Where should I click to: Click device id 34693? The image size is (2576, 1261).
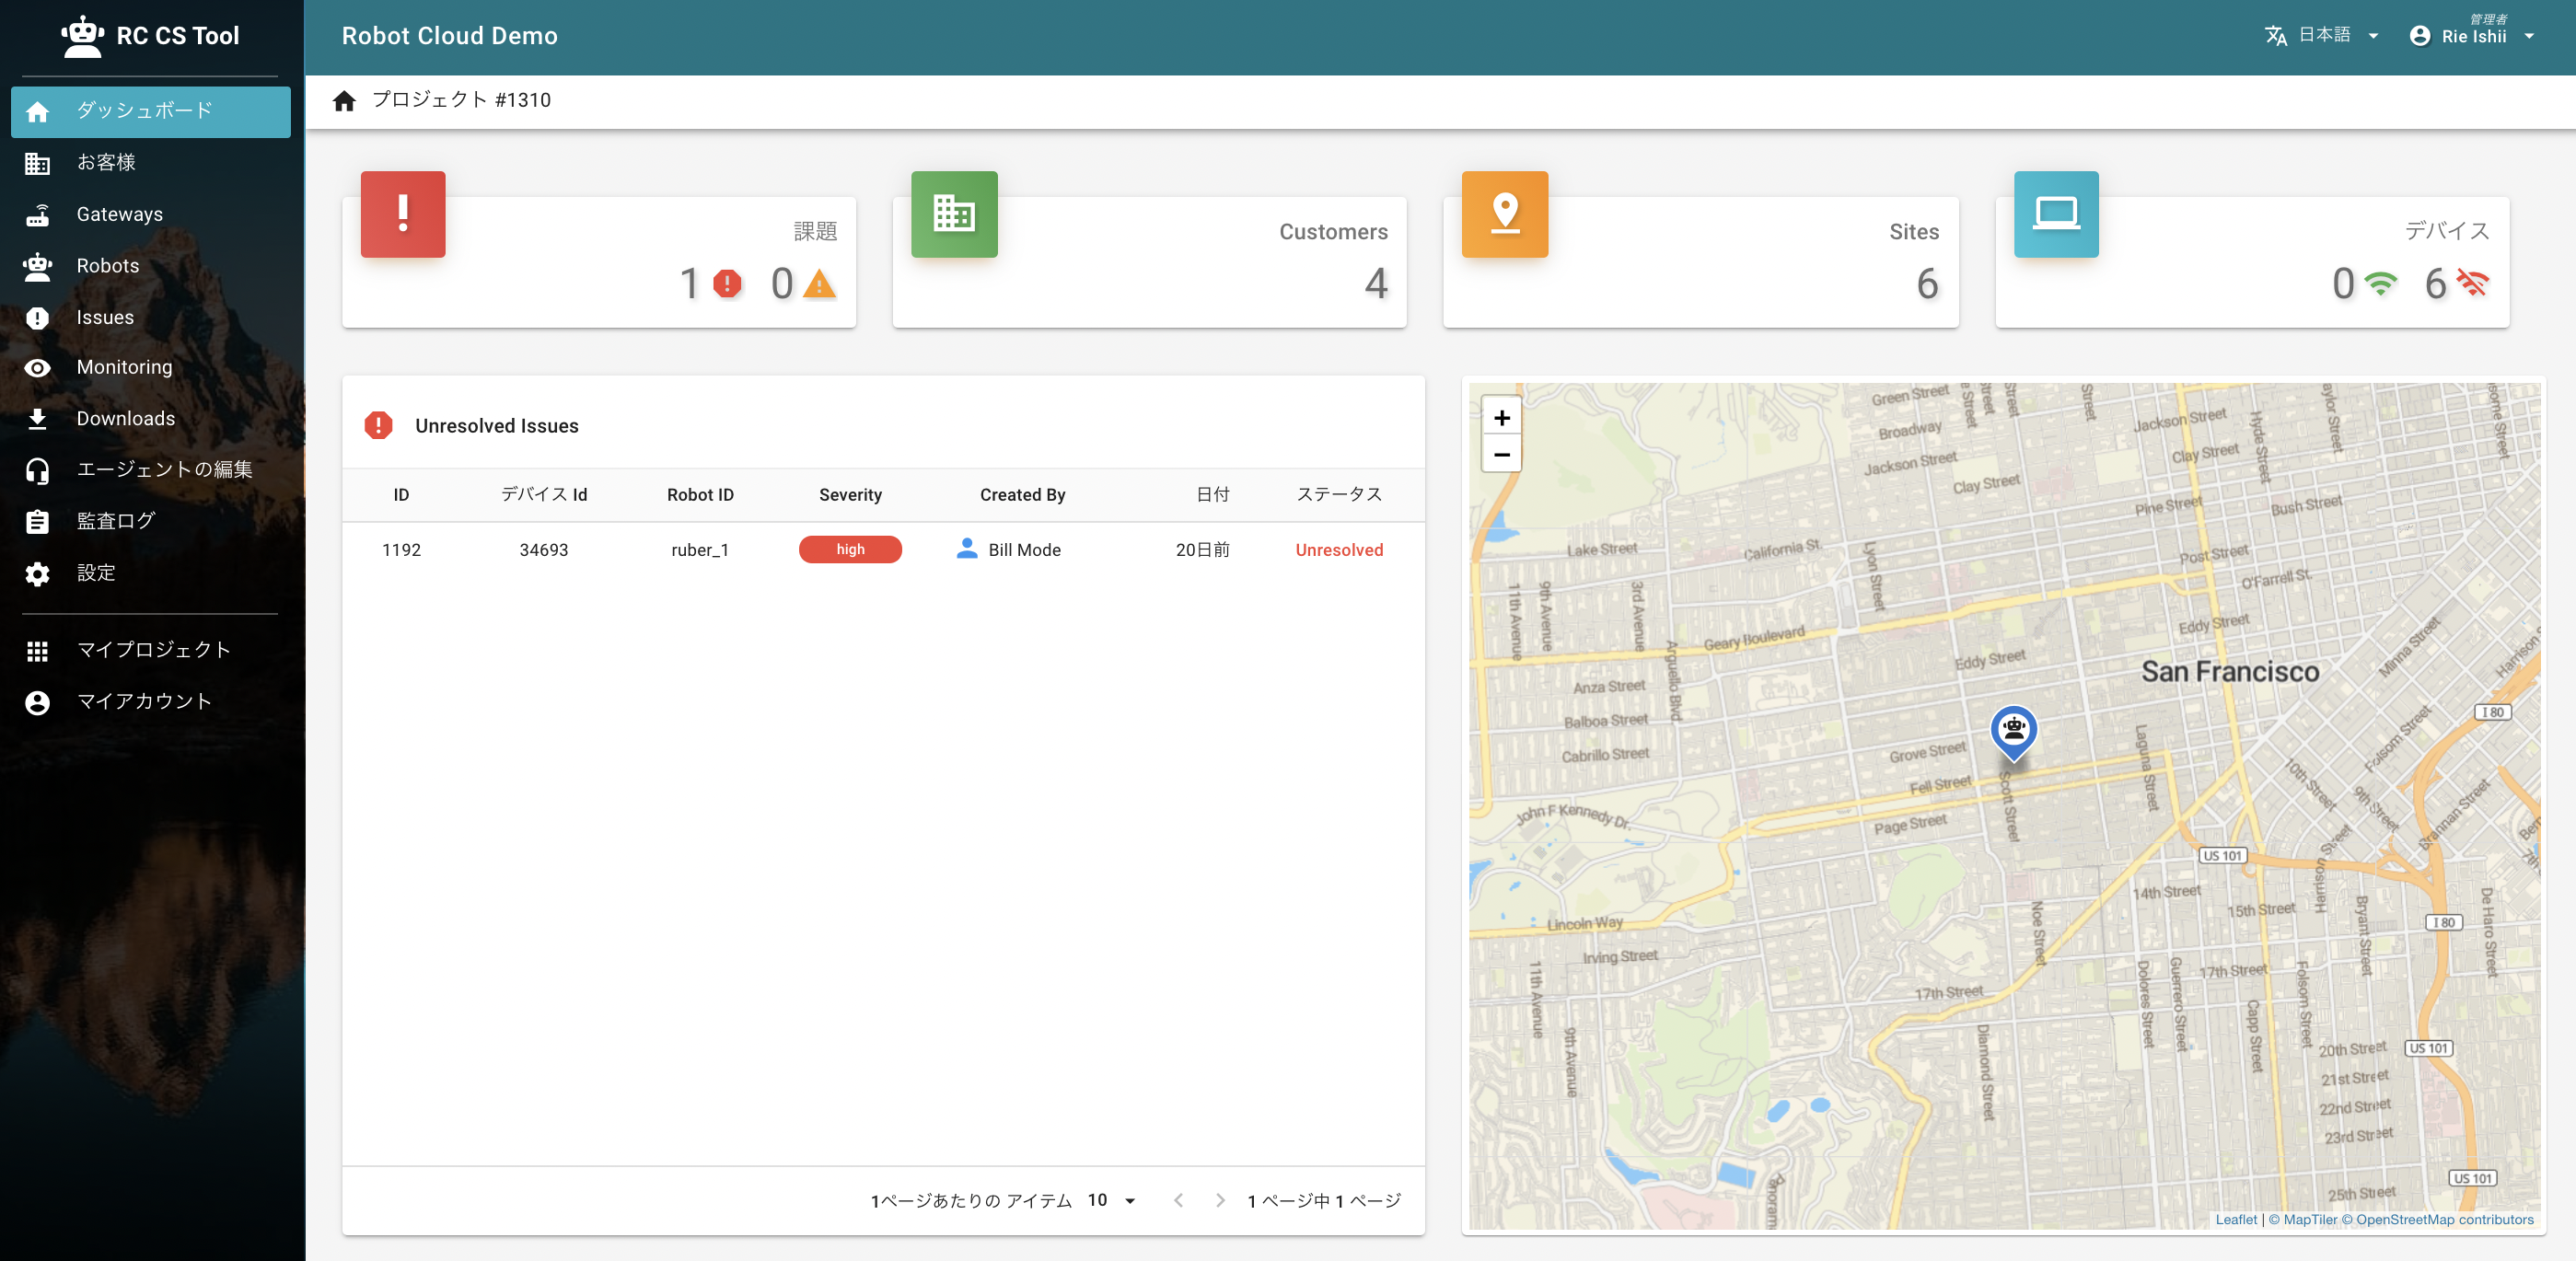[x=543, y=550]
